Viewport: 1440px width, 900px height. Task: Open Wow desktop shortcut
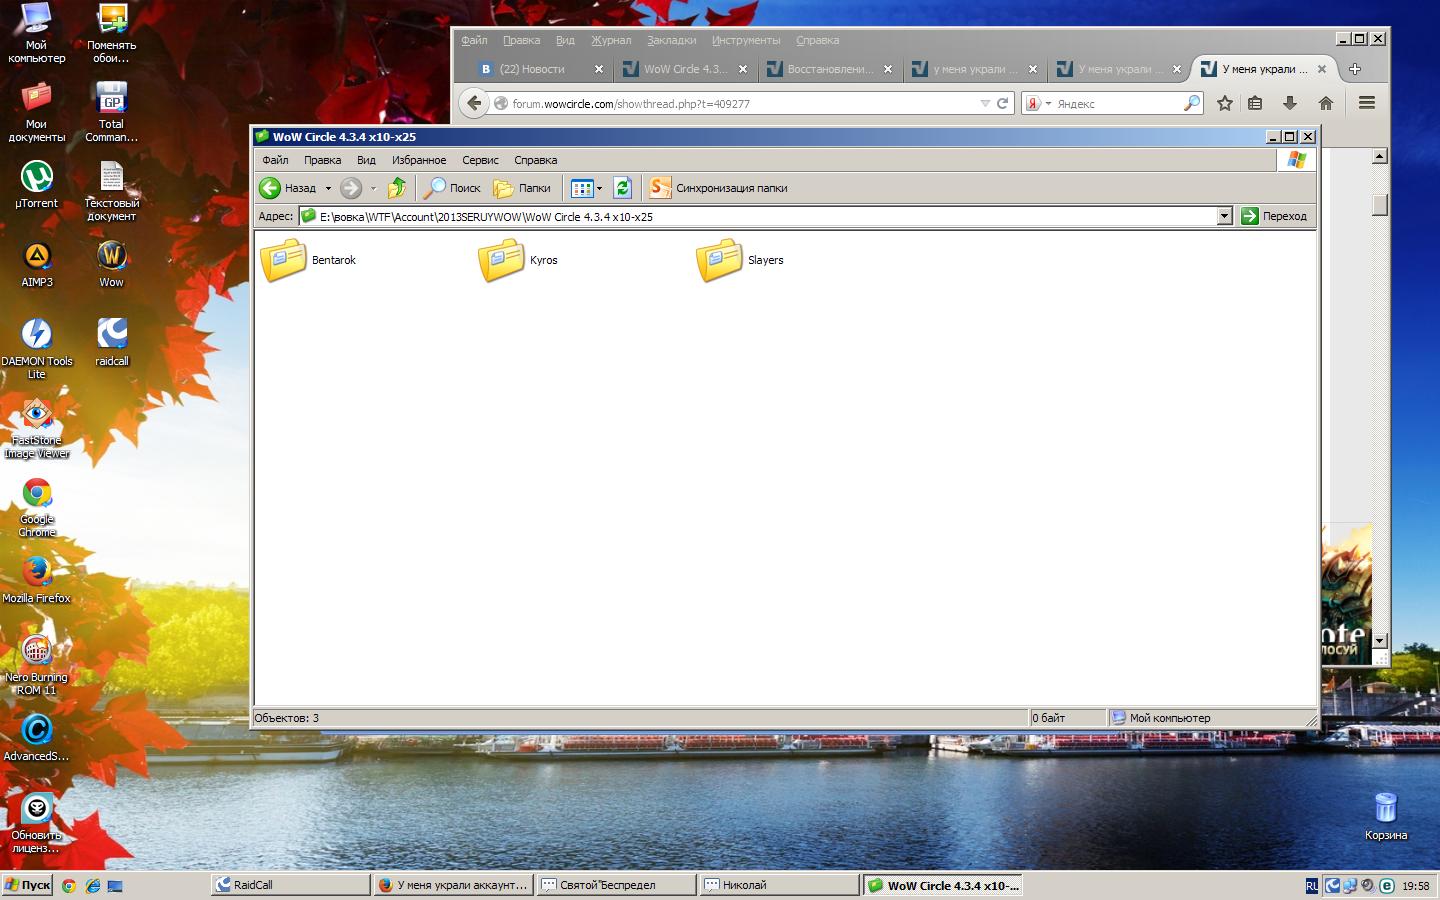pos(111,264)
